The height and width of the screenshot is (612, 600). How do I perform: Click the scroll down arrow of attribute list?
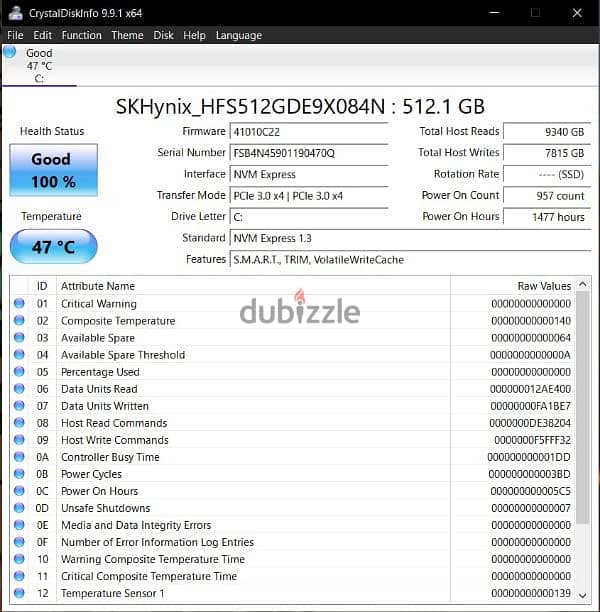click(x=582, y=596)
